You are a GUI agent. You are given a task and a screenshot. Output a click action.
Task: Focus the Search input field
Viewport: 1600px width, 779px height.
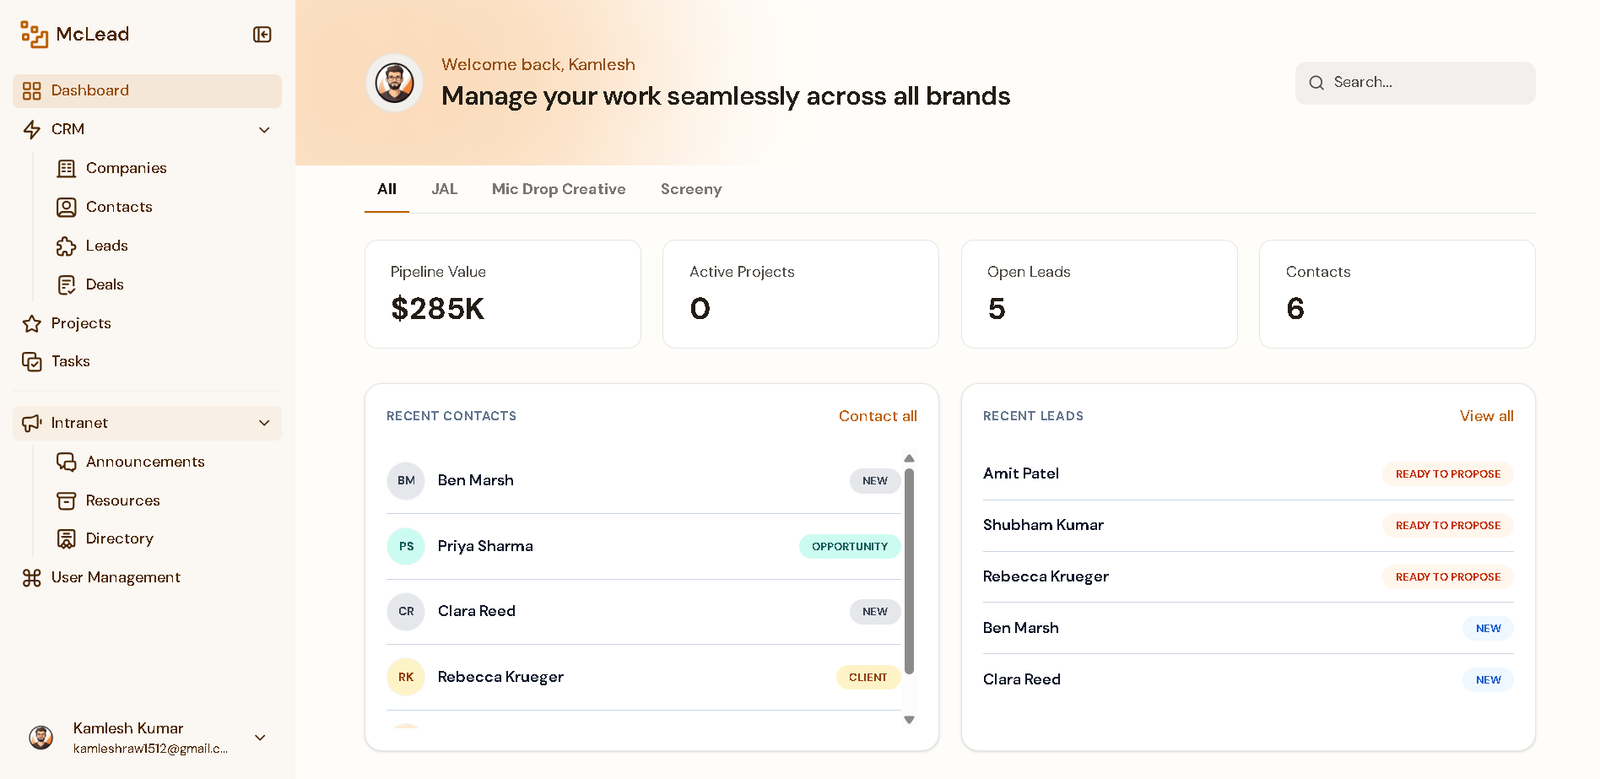click(1415, 83)
